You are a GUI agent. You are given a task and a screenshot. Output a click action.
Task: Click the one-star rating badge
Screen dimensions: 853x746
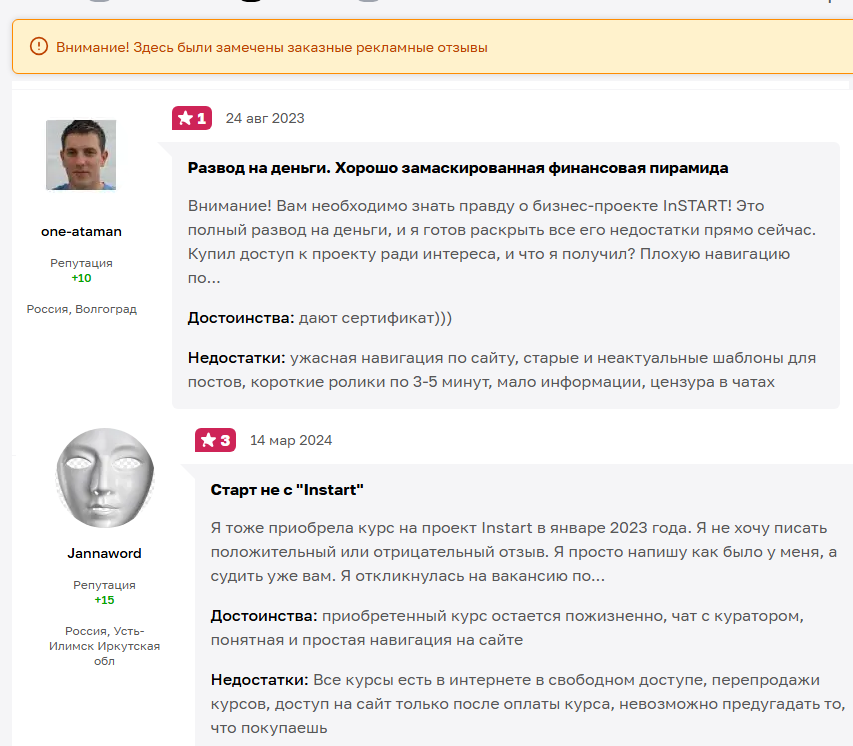(x=192, y=118)
